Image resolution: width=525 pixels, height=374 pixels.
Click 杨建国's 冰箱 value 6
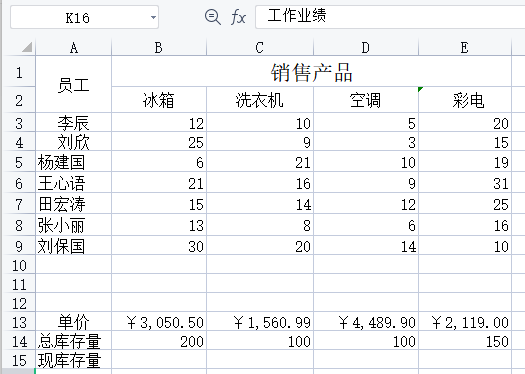159,161
